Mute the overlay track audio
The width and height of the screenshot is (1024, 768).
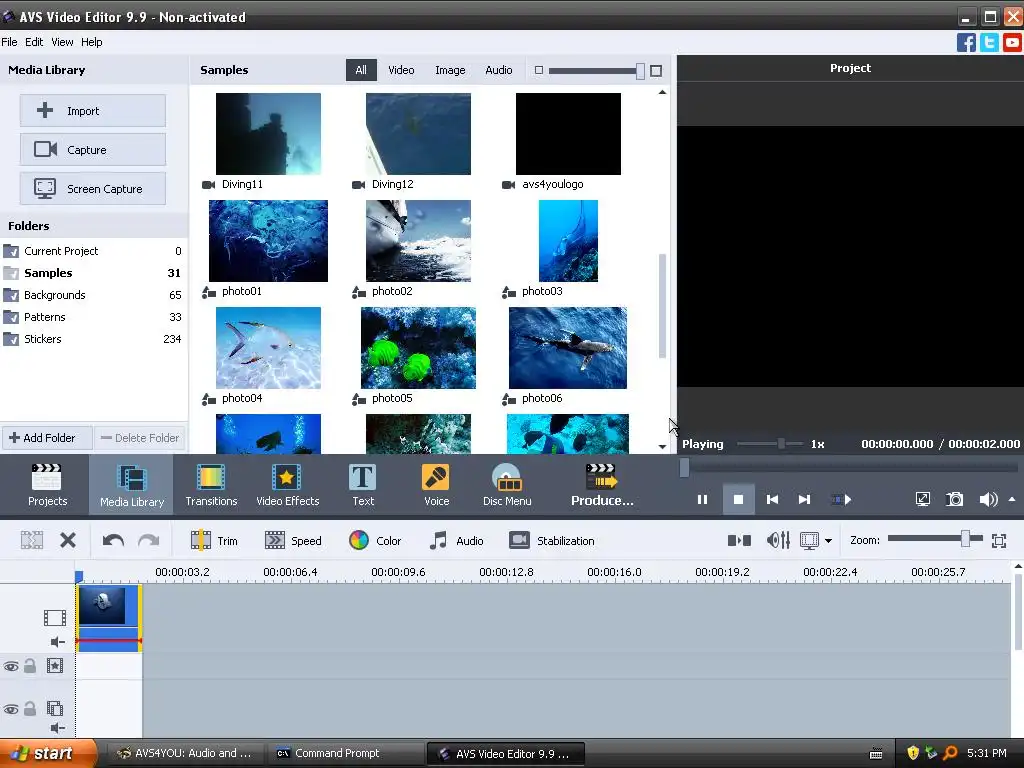coord(57,728)
